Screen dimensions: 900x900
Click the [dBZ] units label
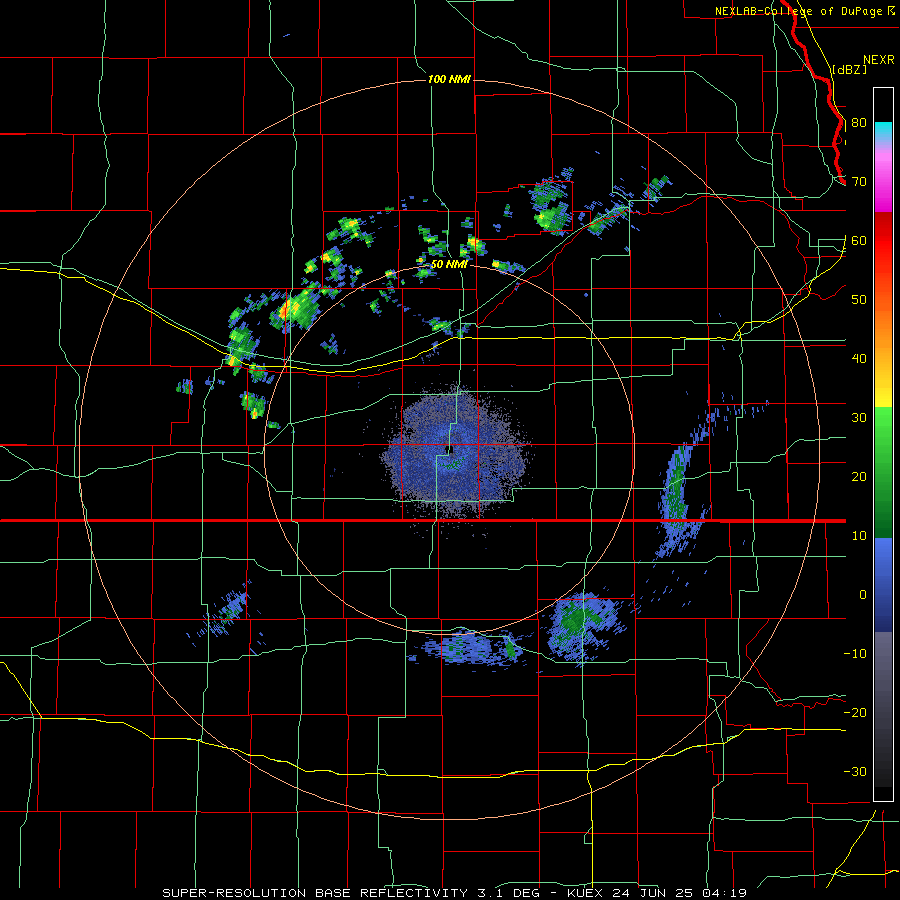pos(849,69)
